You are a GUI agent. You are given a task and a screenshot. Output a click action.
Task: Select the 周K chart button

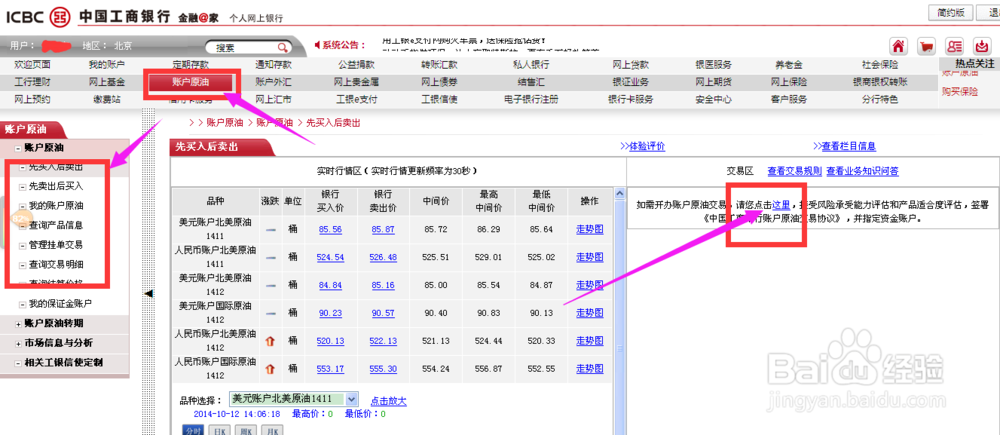(245, 431)
